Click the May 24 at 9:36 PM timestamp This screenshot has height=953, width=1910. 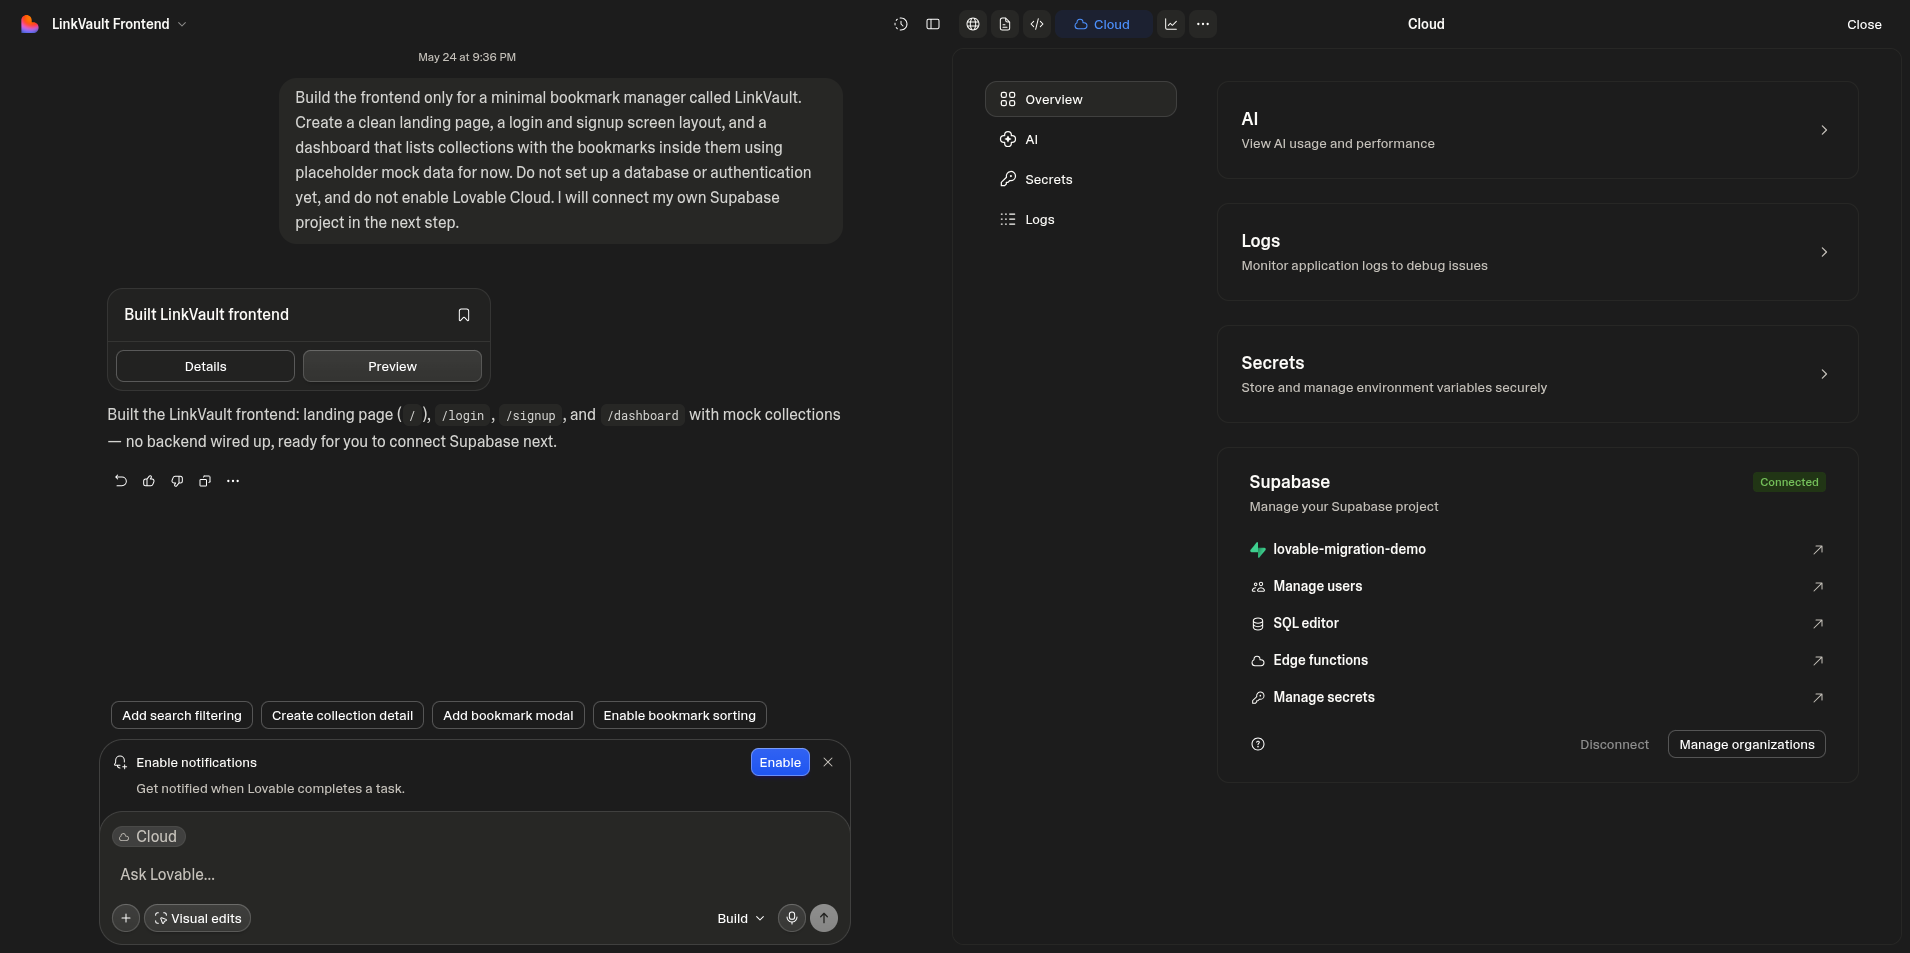467,57
